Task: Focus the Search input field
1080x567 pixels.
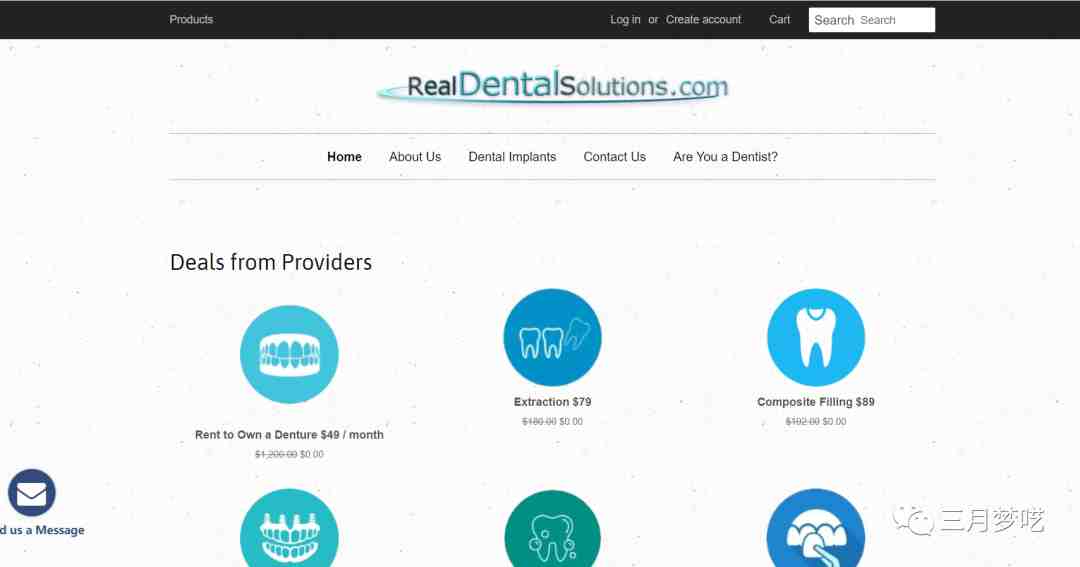Action: click(872, 20)
